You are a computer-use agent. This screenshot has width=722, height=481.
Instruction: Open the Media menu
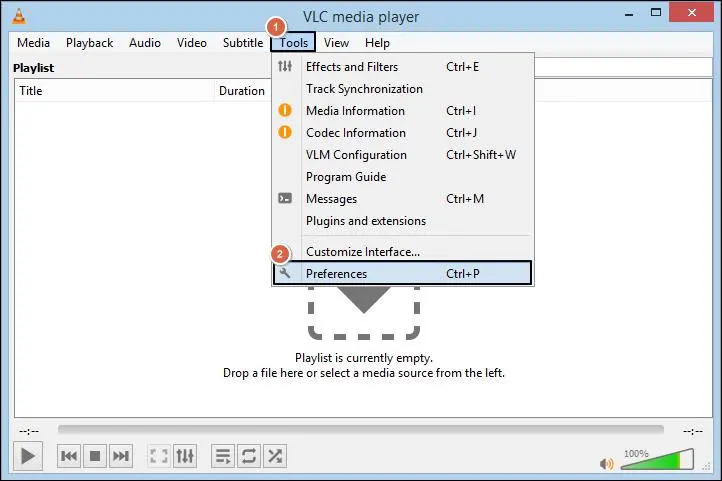coord(33,43)
